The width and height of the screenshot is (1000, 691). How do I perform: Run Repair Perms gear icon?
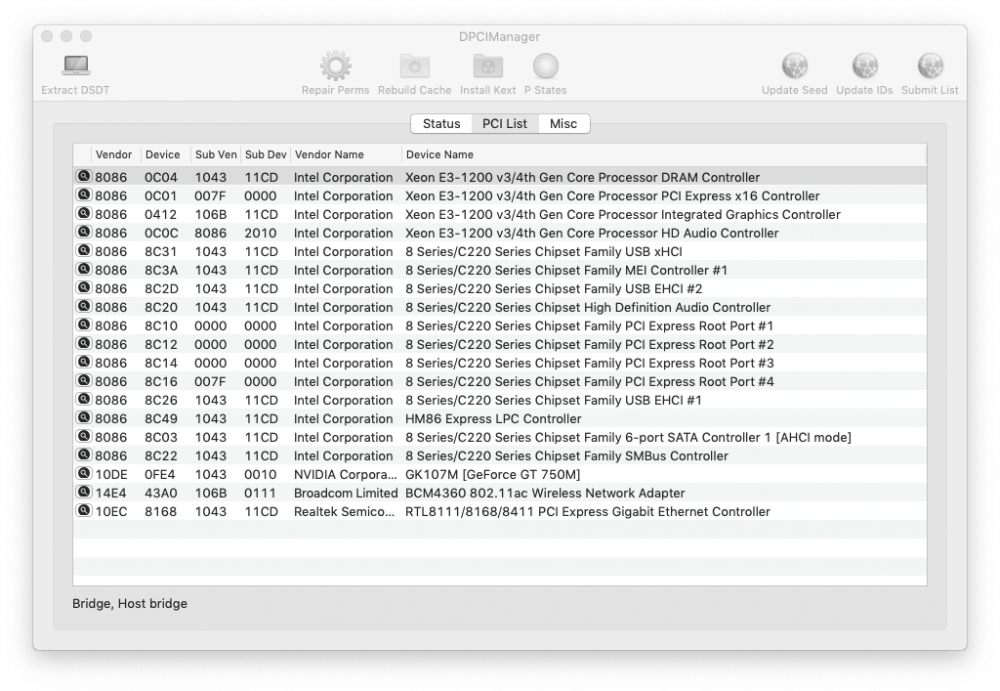335,66
